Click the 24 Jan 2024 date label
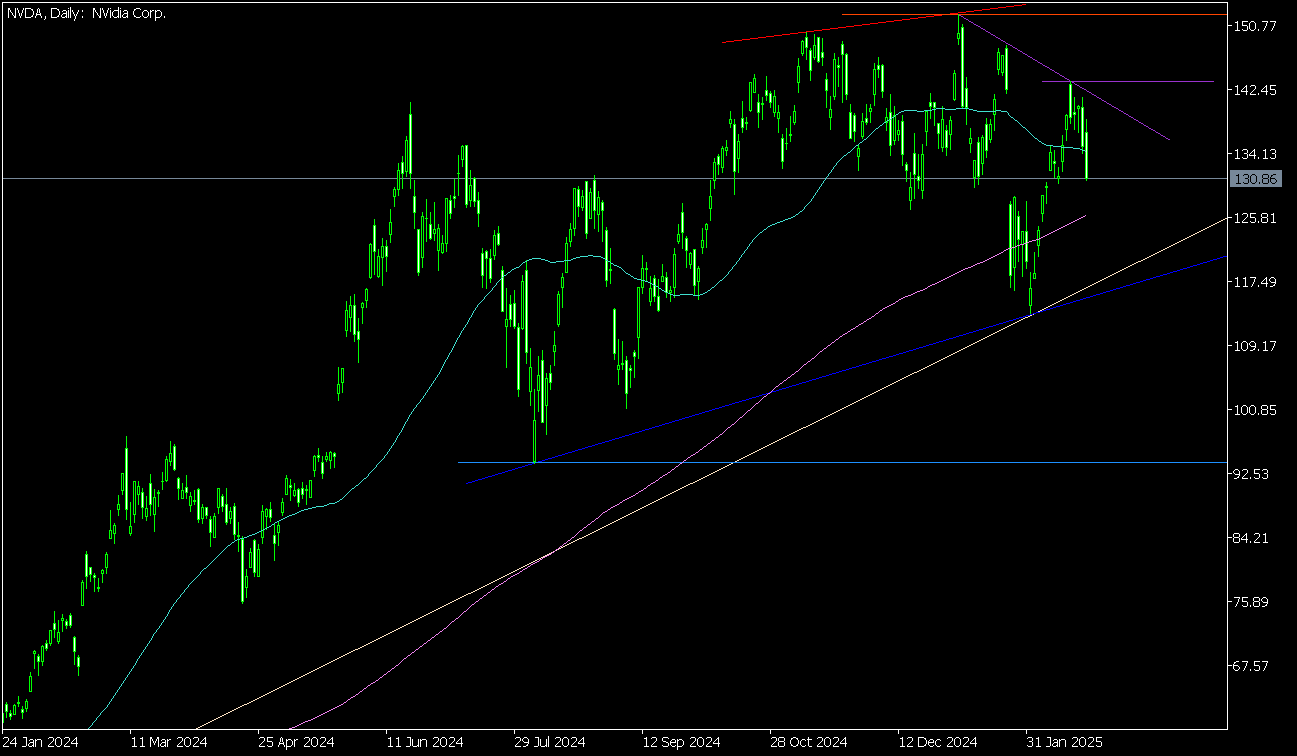Image resolution: width=1297 pixels, height=756 pixels. click(x=41, y=743)
